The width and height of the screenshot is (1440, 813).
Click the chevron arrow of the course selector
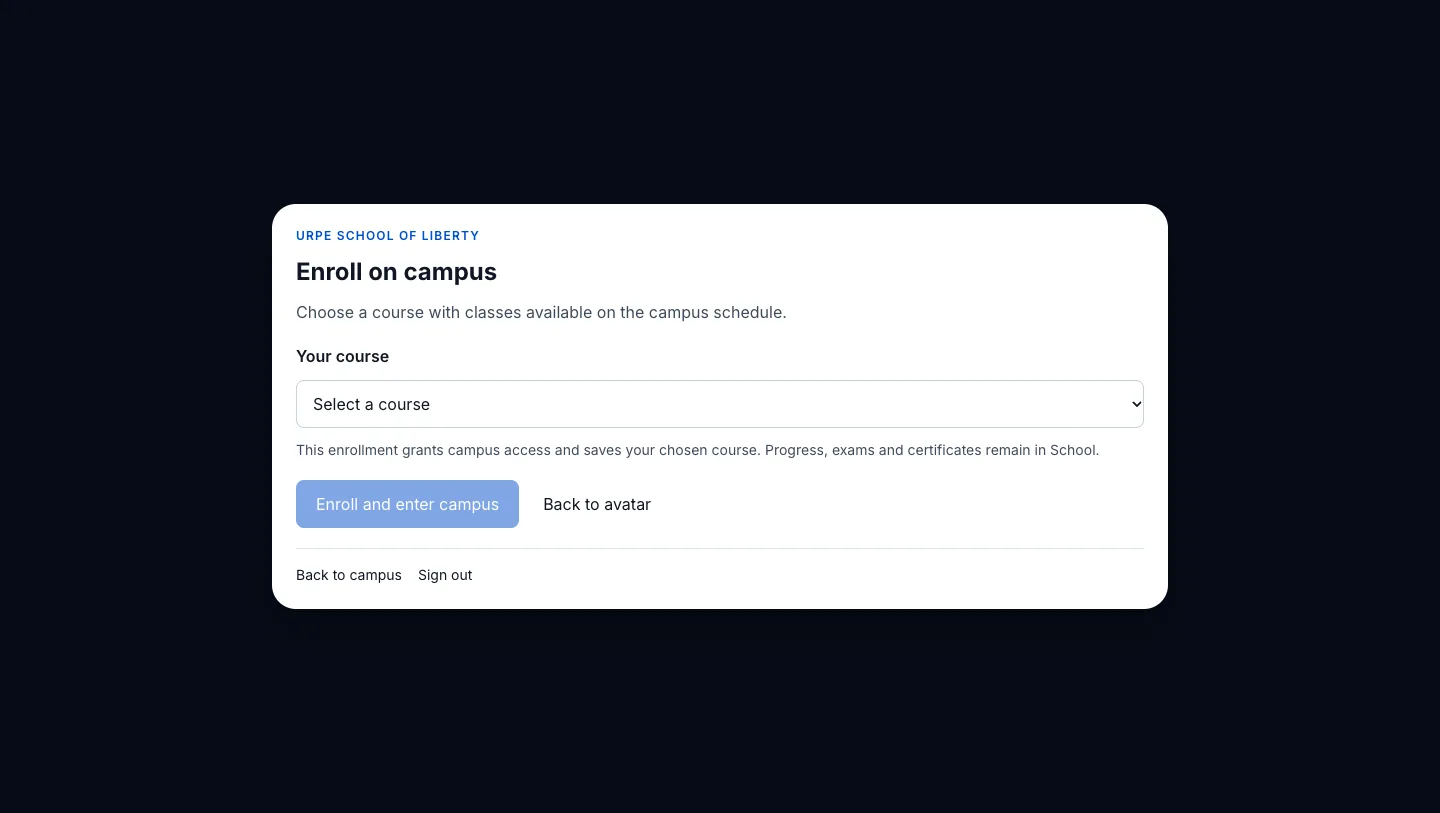pyautogui.click(x=1136, y=404)
